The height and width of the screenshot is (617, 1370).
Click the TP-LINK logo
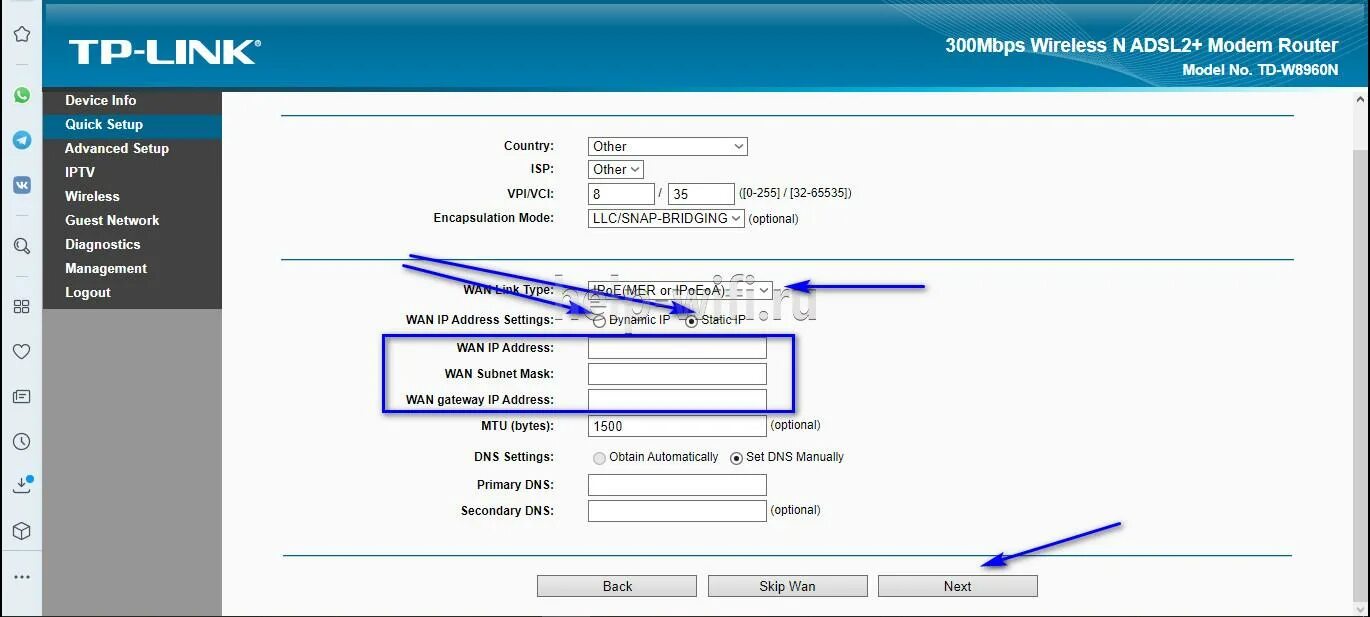(164, 52)
